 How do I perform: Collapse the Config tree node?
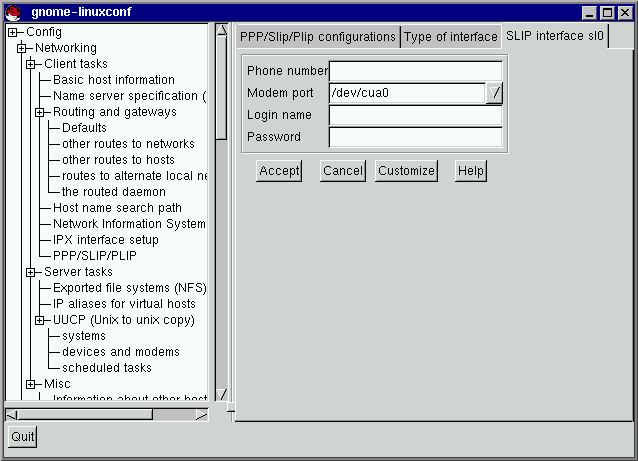click(x=13, y=32)
